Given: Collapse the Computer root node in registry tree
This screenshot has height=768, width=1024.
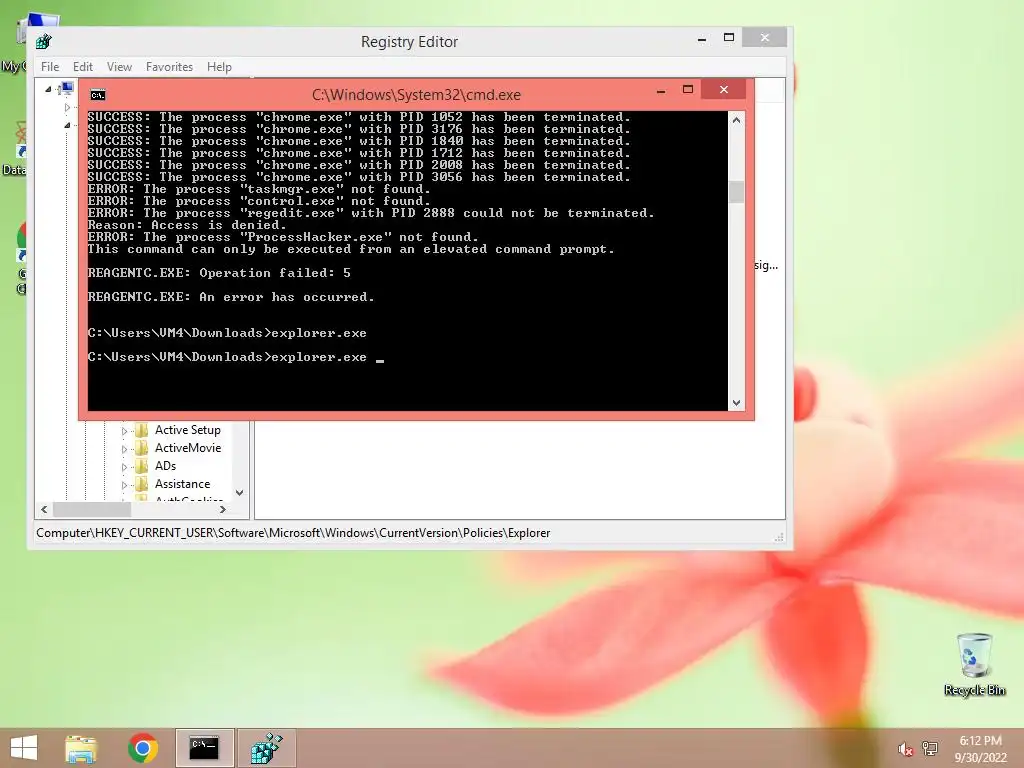Looking at the screenshot, I should click(48, 89).
